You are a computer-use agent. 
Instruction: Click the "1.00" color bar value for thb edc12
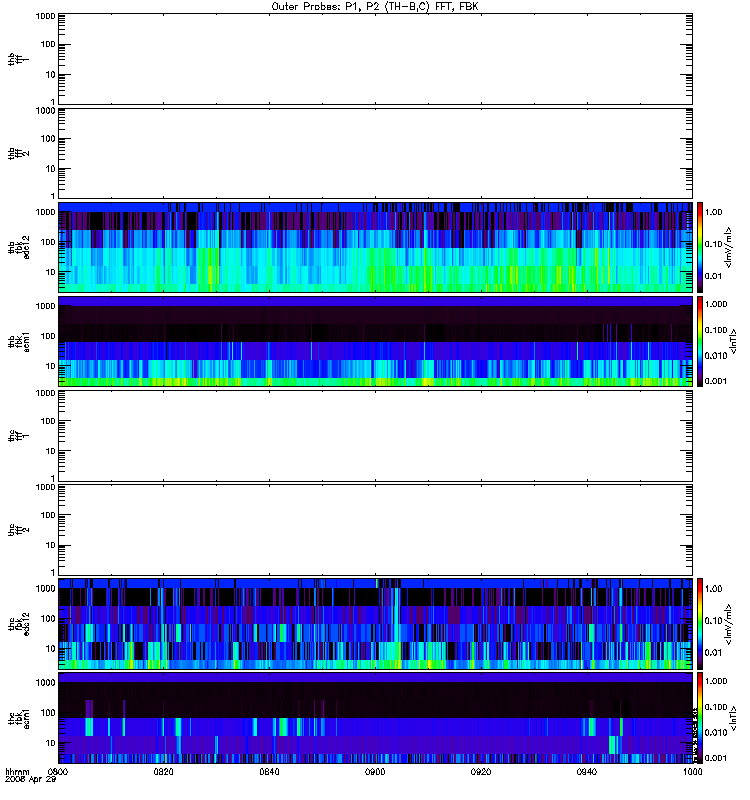(x=714, y=212)
